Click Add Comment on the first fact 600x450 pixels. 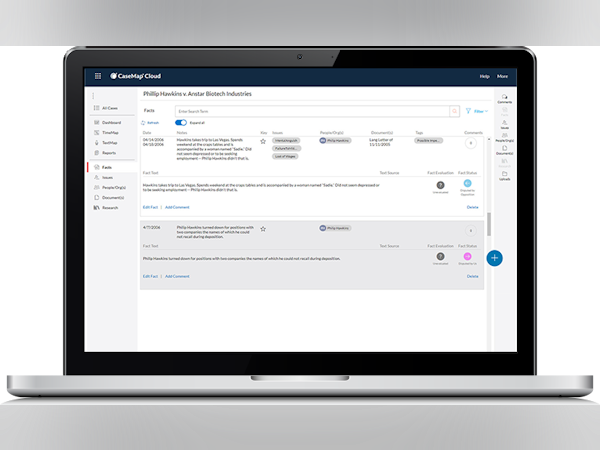click(177, 207)
